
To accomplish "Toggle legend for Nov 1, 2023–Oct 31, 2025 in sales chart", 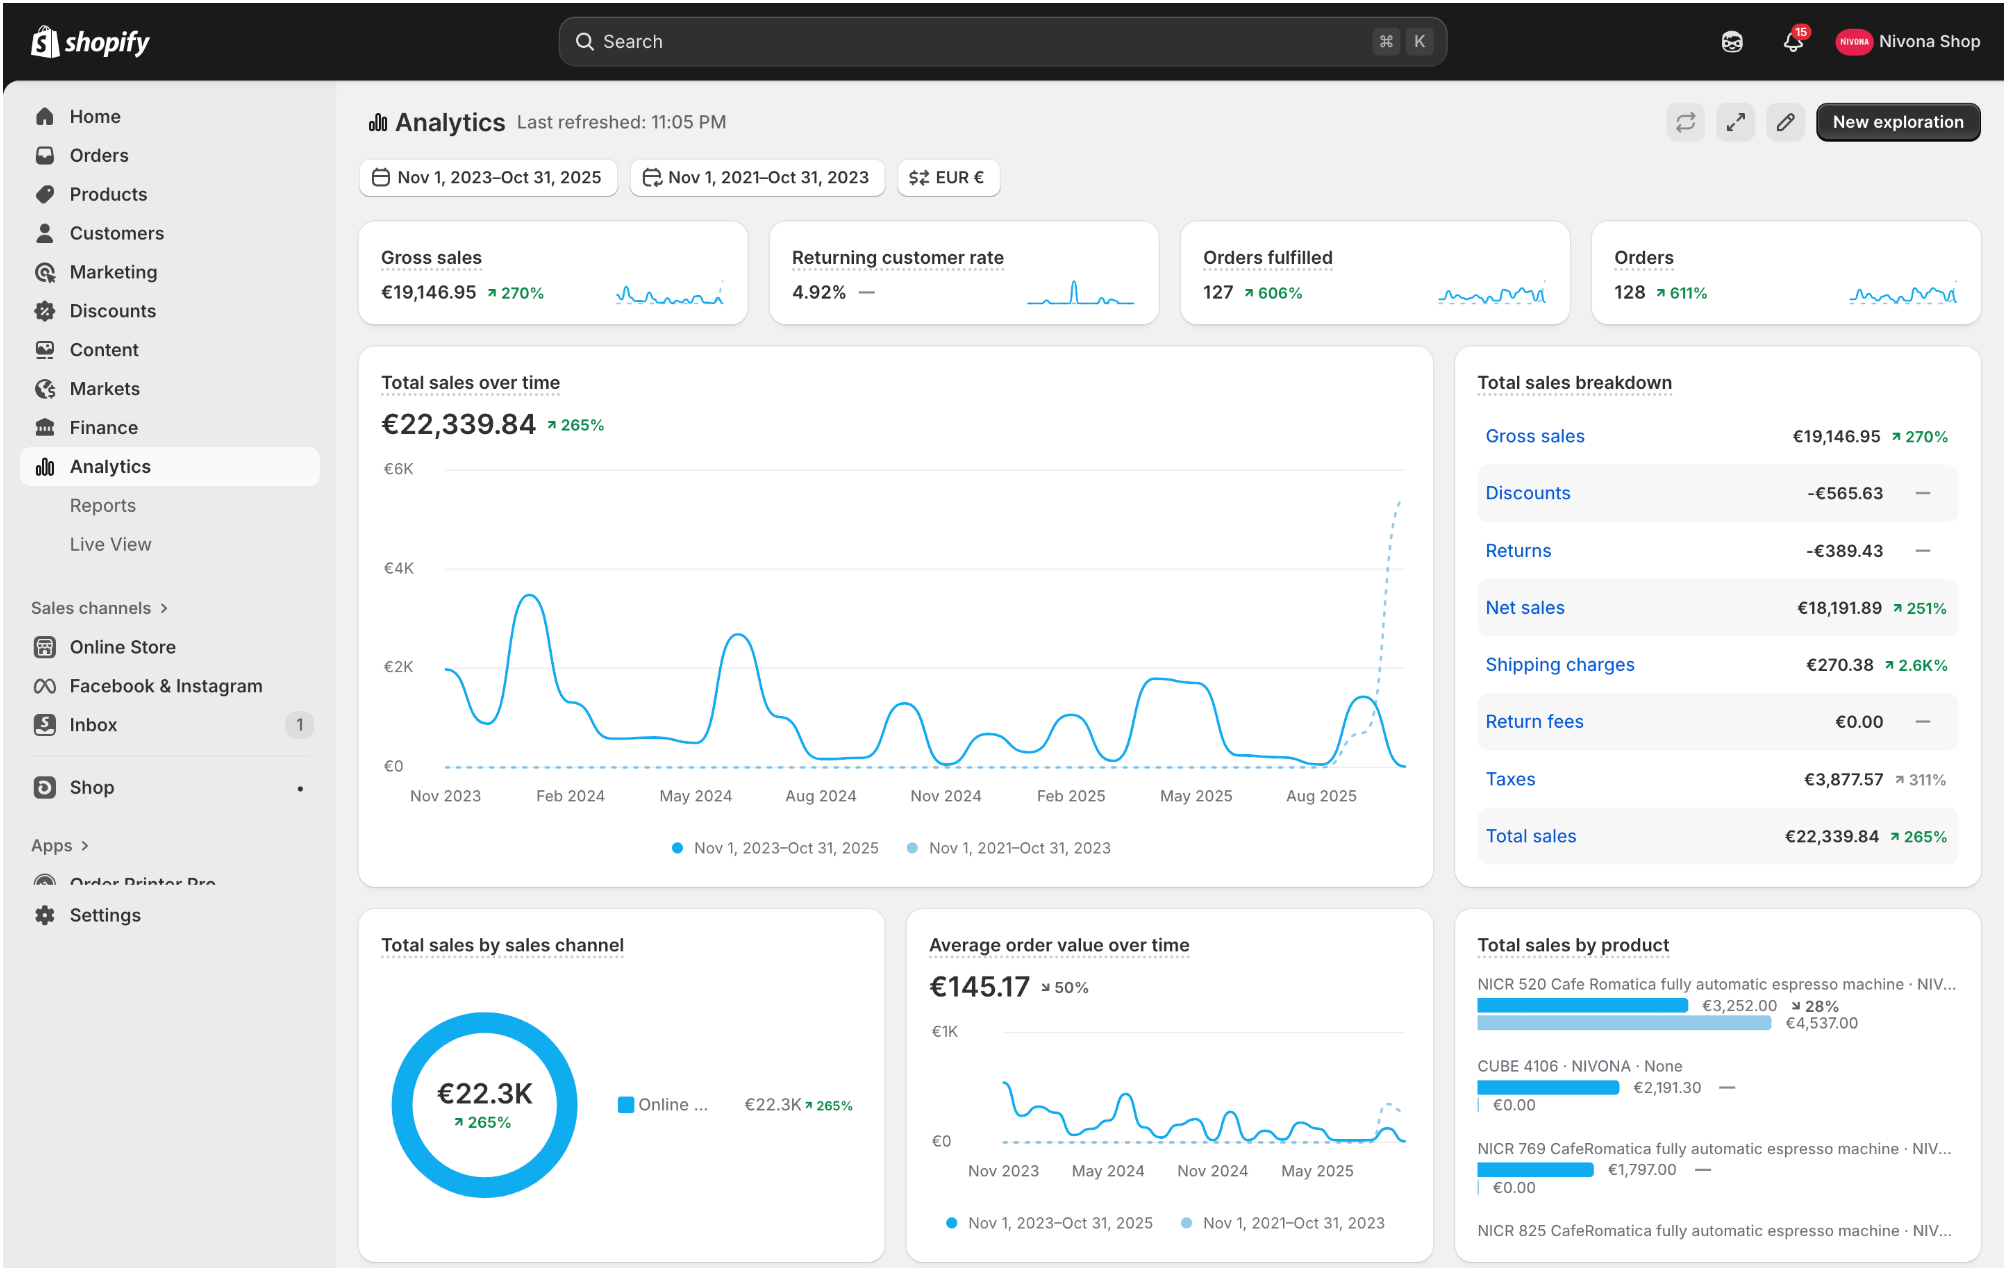I will click(785, 848).
